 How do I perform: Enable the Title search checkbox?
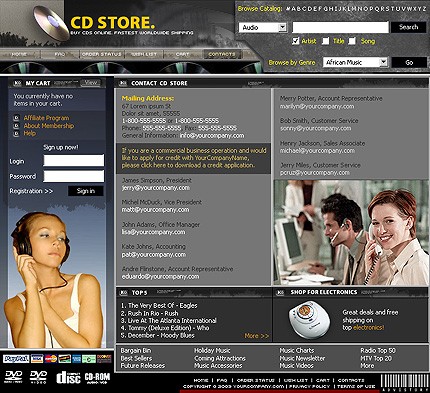pos(326,41)
